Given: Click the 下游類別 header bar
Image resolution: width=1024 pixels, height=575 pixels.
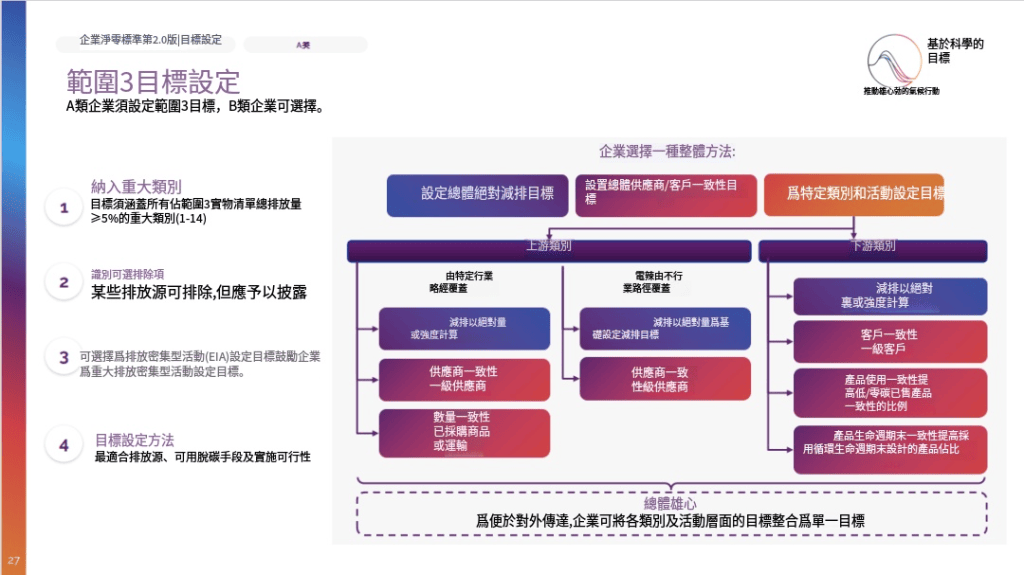Looking at the screenshot, I should click(872, 250).
